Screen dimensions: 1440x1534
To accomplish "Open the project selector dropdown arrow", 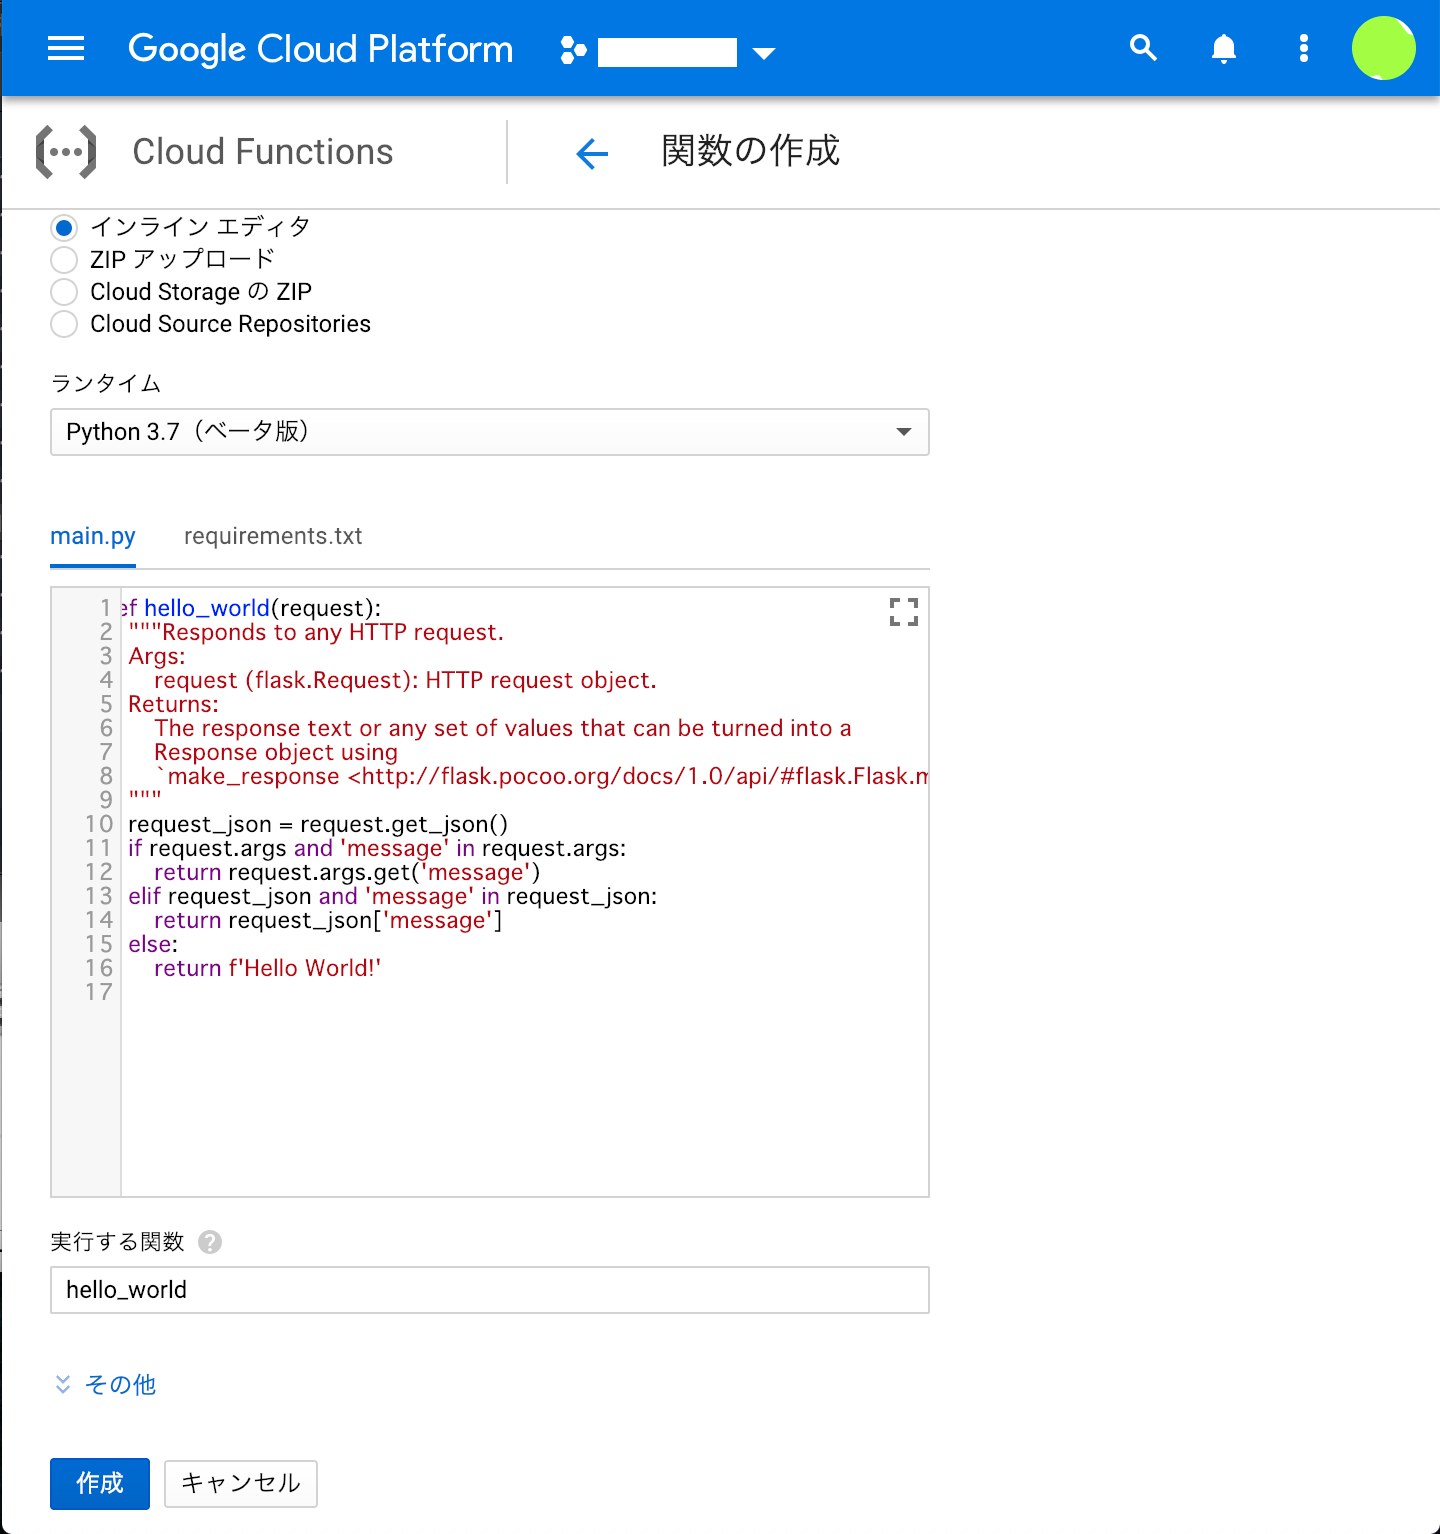I will tap(764, 53).
